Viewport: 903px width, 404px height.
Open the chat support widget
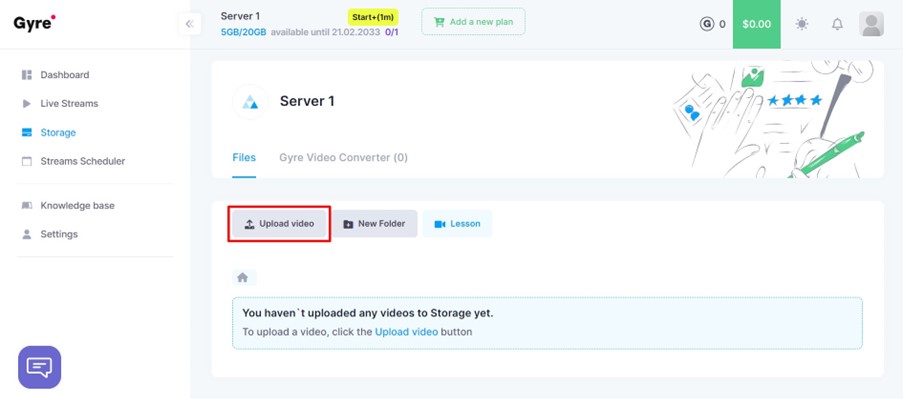(40, 367)
